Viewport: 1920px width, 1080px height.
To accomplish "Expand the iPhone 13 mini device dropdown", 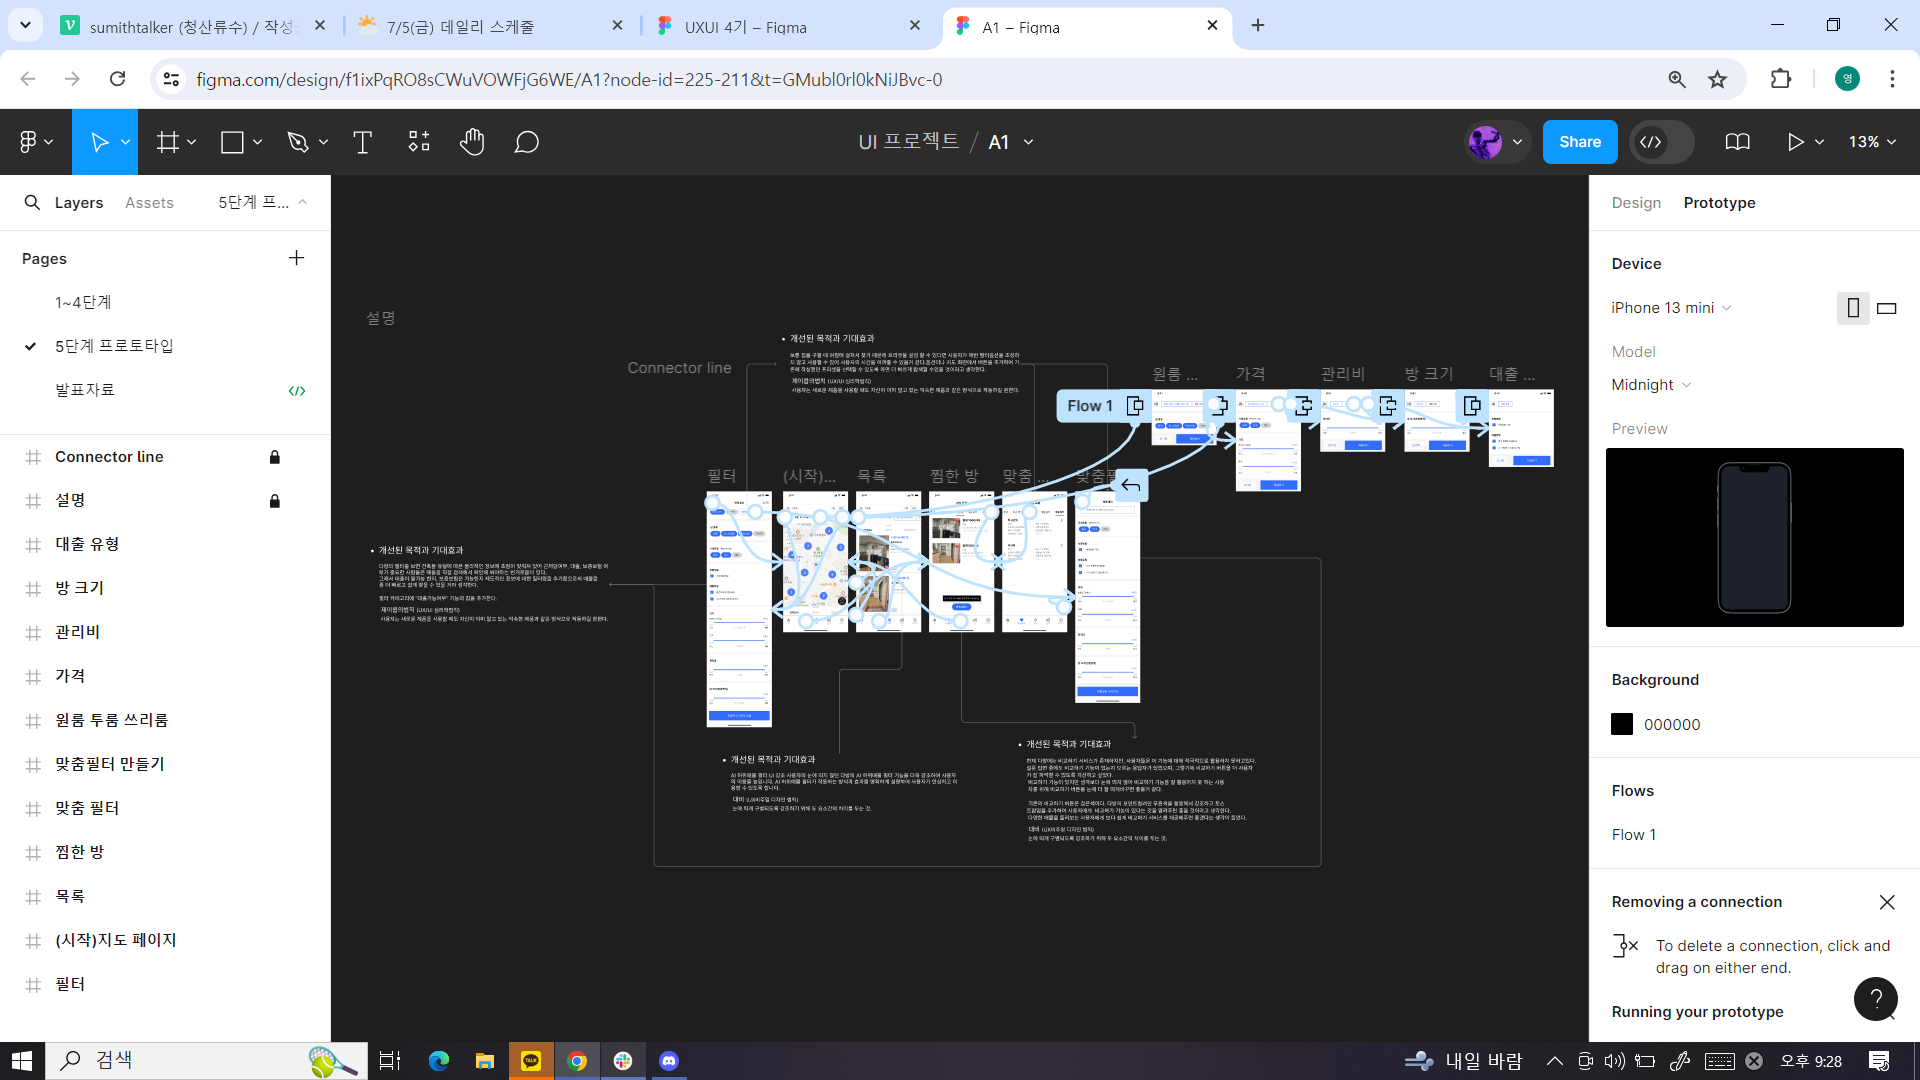I will point(1671,308).
